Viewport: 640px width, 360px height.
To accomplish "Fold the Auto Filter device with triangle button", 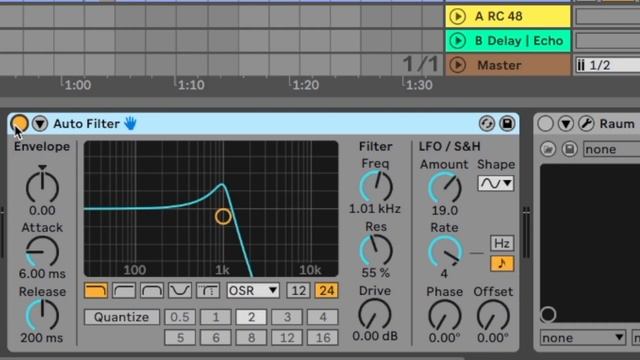I will (x=40, y=123).
